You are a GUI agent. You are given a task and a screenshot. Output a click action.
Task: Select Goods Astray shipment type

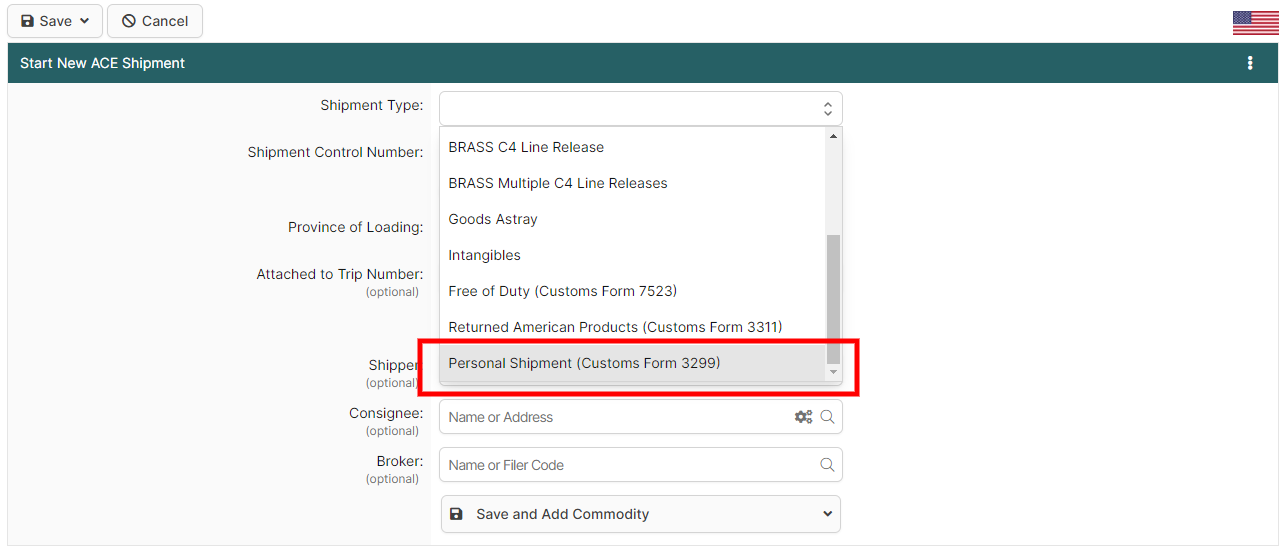click(x=493, y=219)
